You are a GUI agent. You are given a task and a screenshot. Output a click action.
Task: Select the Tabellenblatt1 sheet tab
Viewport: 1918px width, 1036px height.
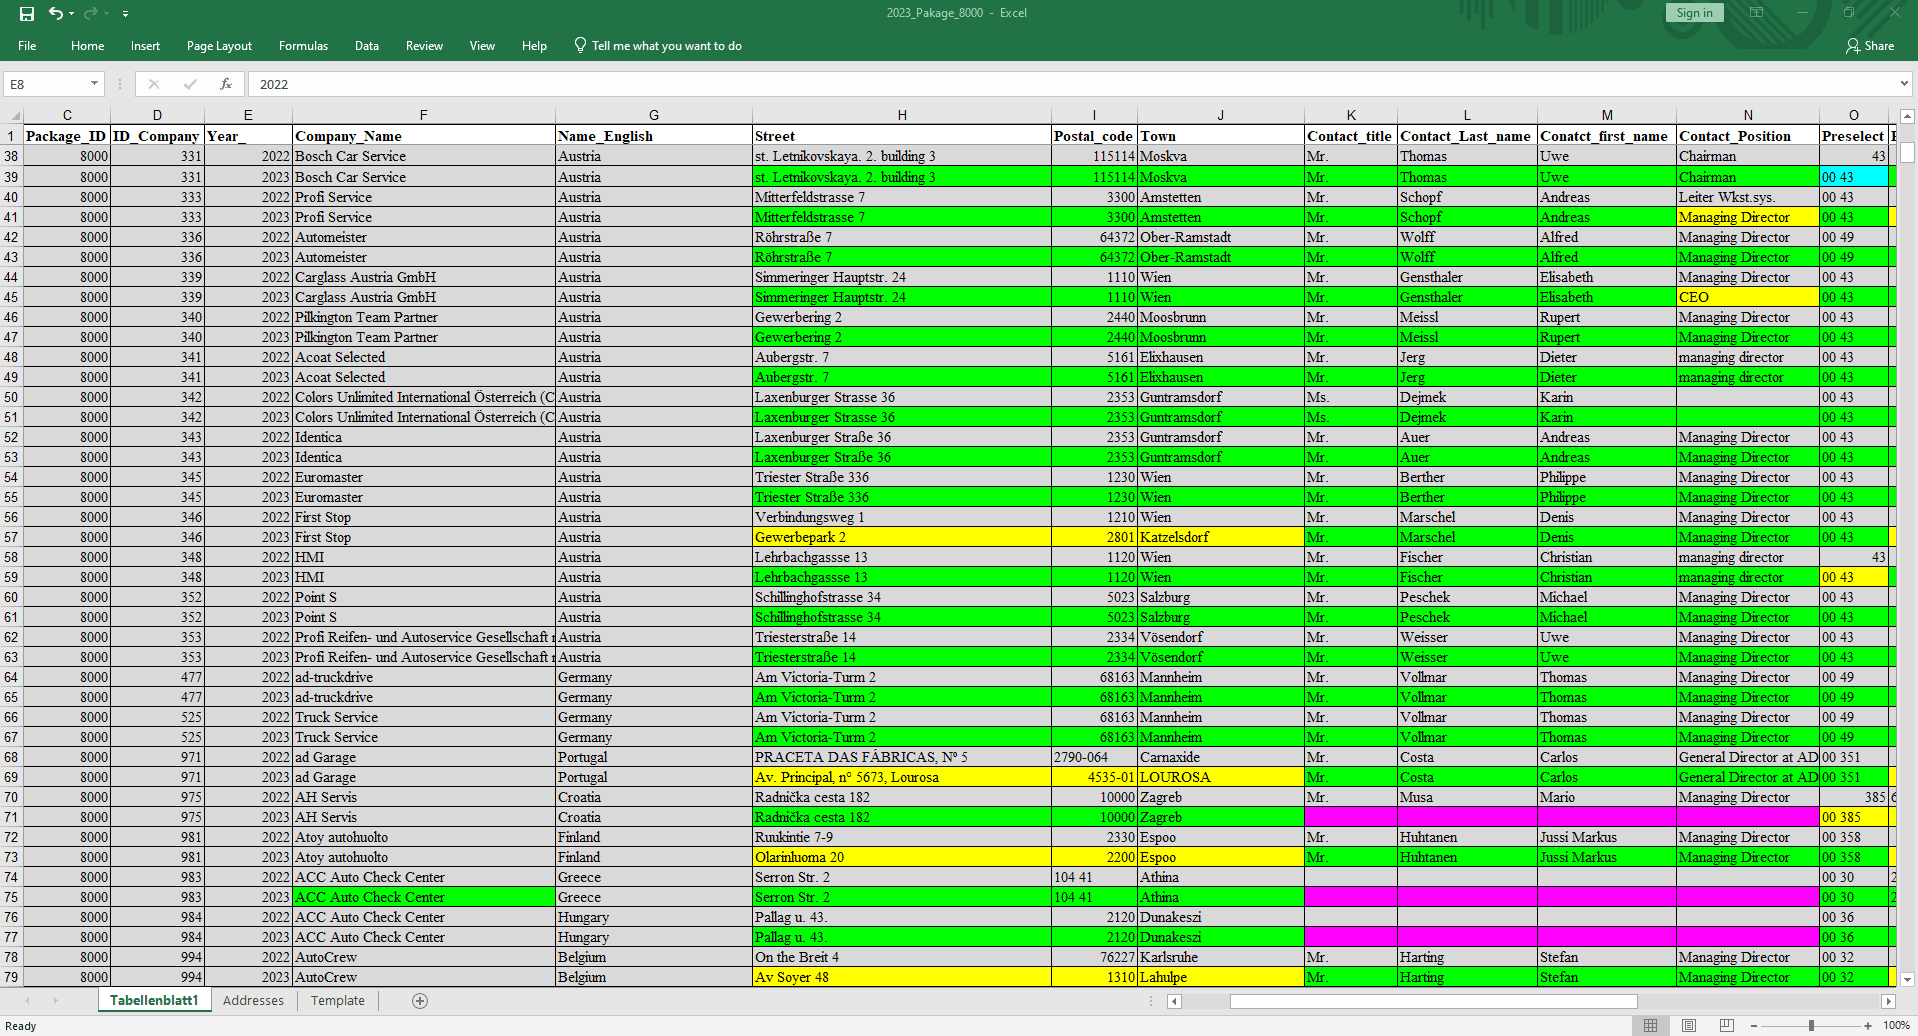[x=154, y=1000]
